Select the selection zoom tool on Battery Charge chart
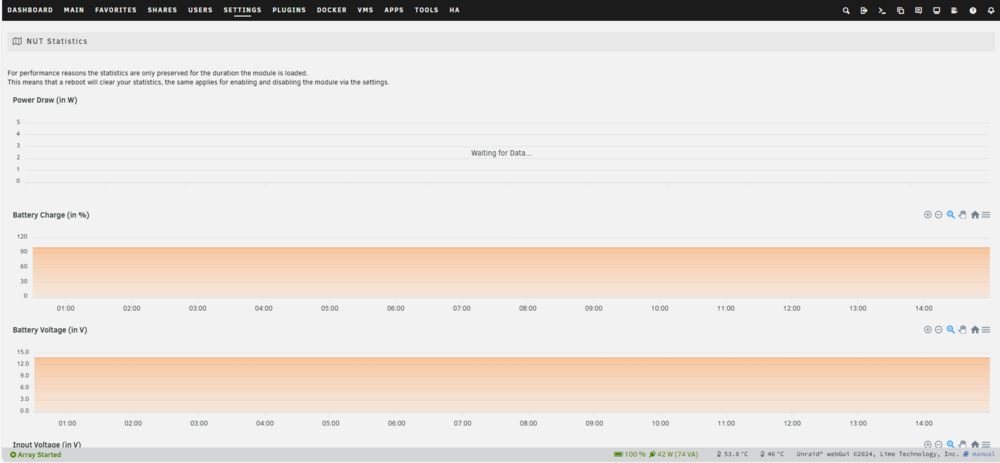The height and width of the screenshot is (463, 1000). [951, 215]
